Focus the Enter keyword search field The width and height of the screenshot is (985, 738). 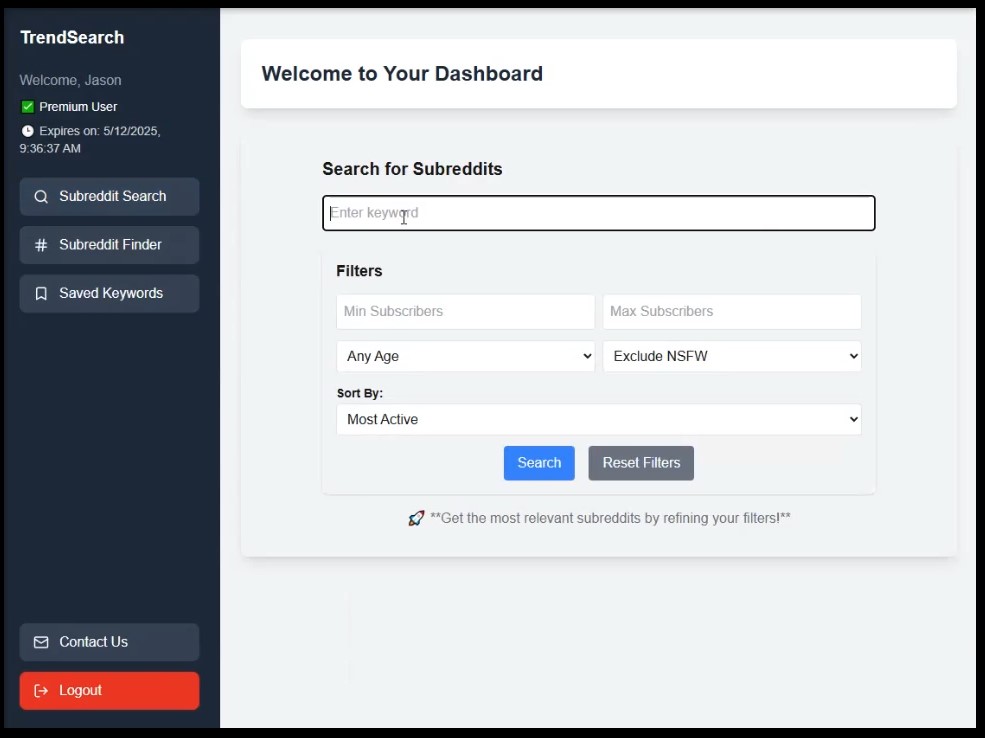click(599, 213)
